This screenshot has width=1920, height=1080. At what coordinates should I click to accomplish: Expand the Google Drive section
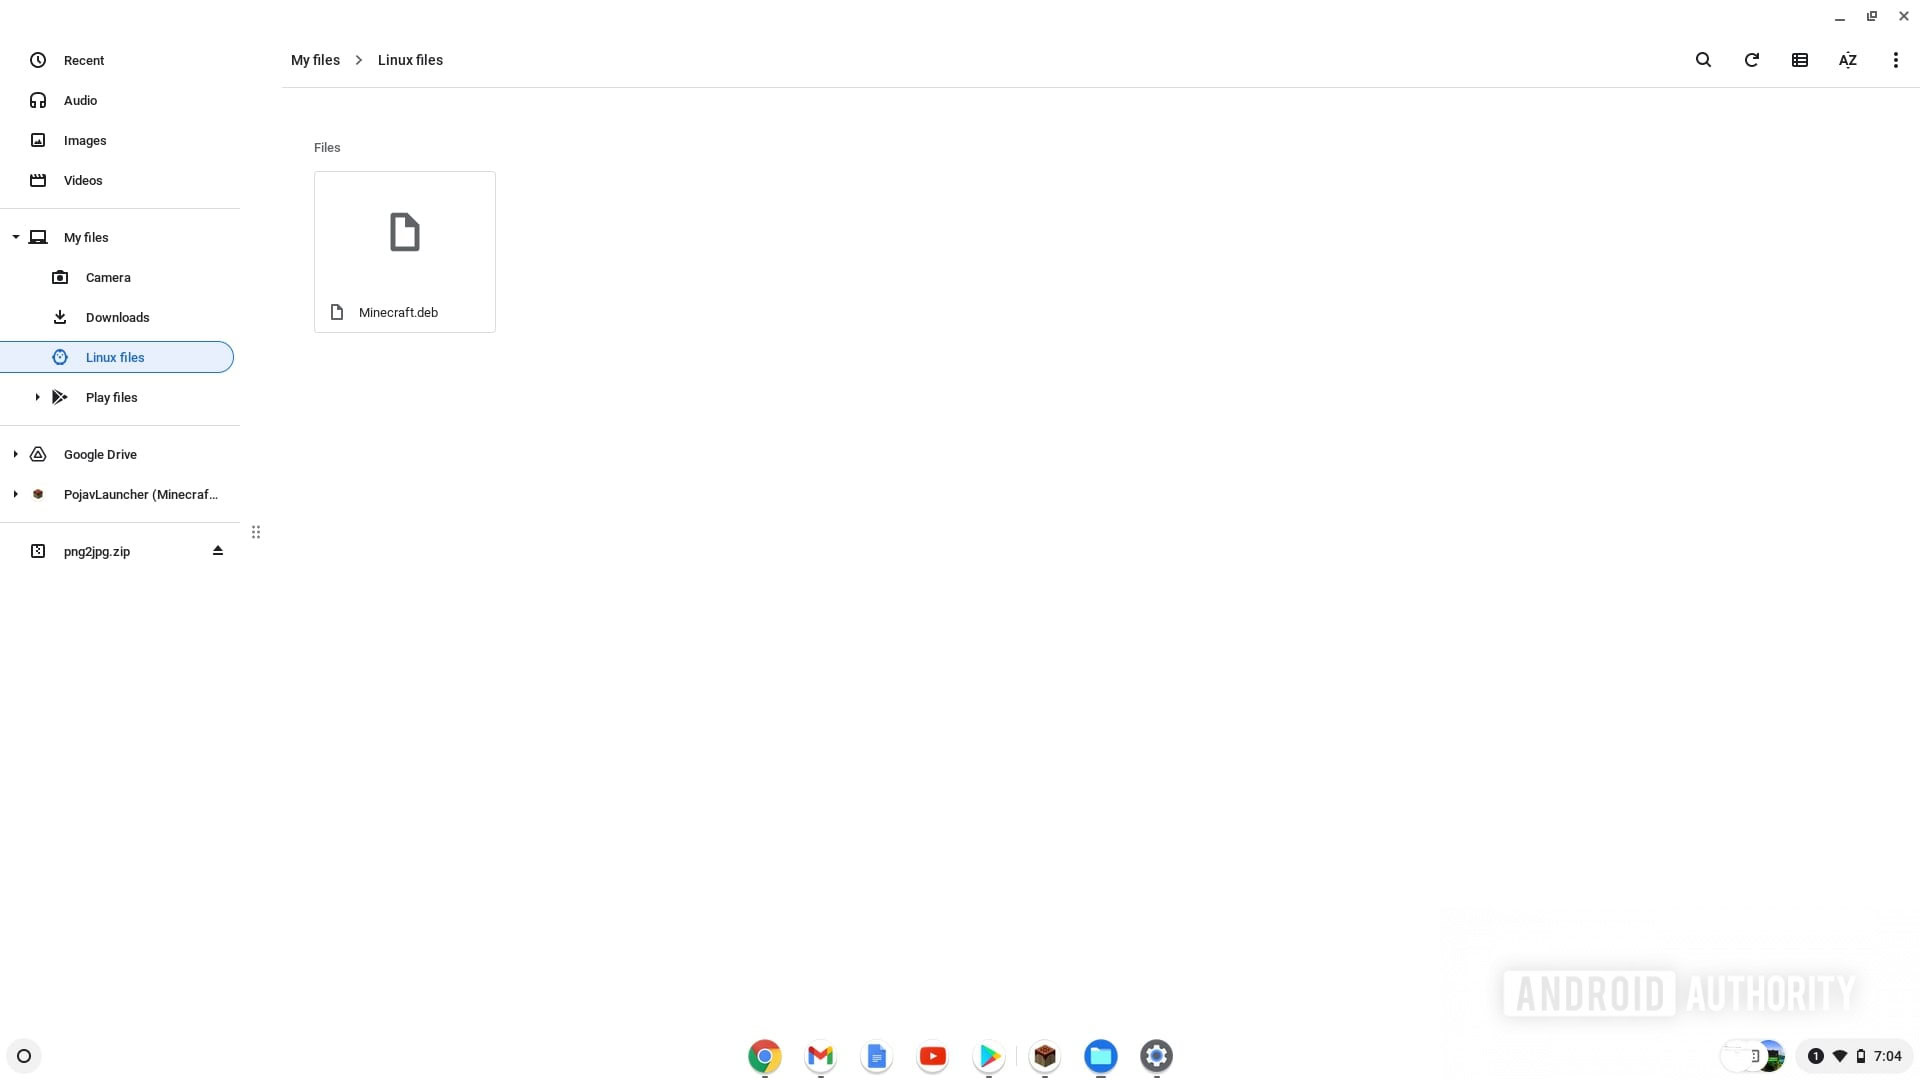pyautogui.click(x=15, y=454)
